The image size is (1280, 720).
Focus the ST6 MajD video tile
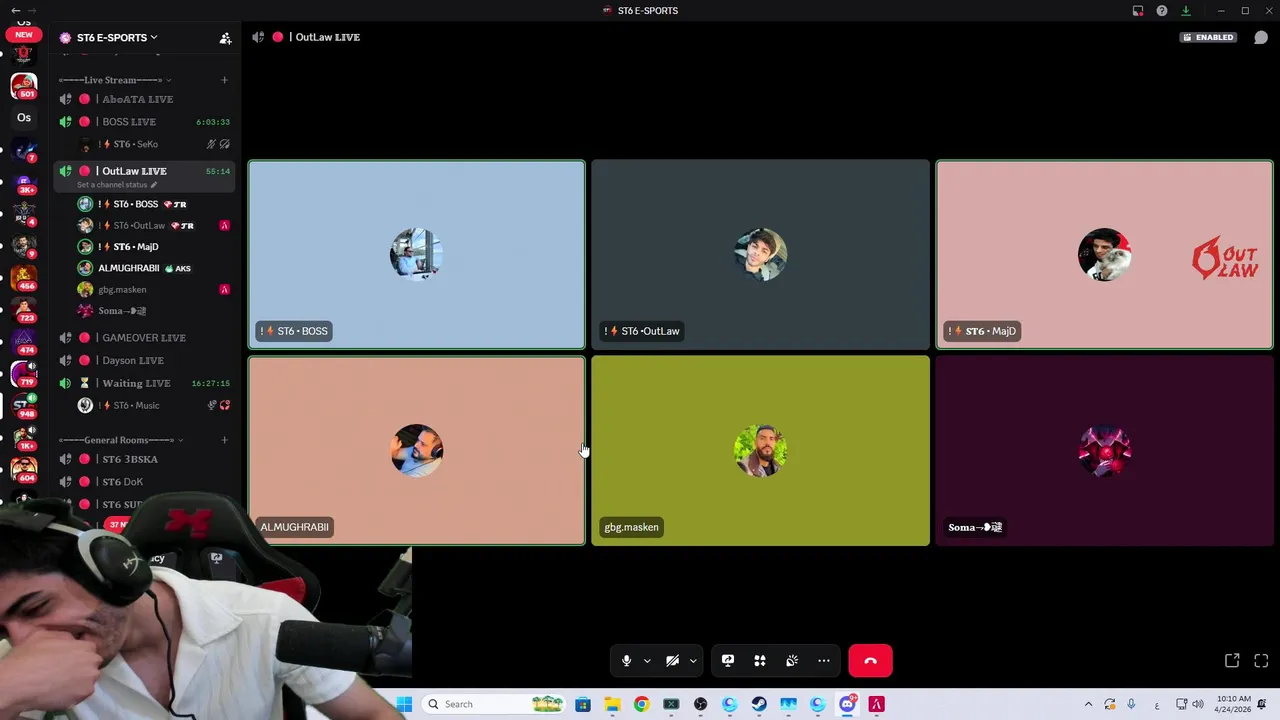(1104, 255)
